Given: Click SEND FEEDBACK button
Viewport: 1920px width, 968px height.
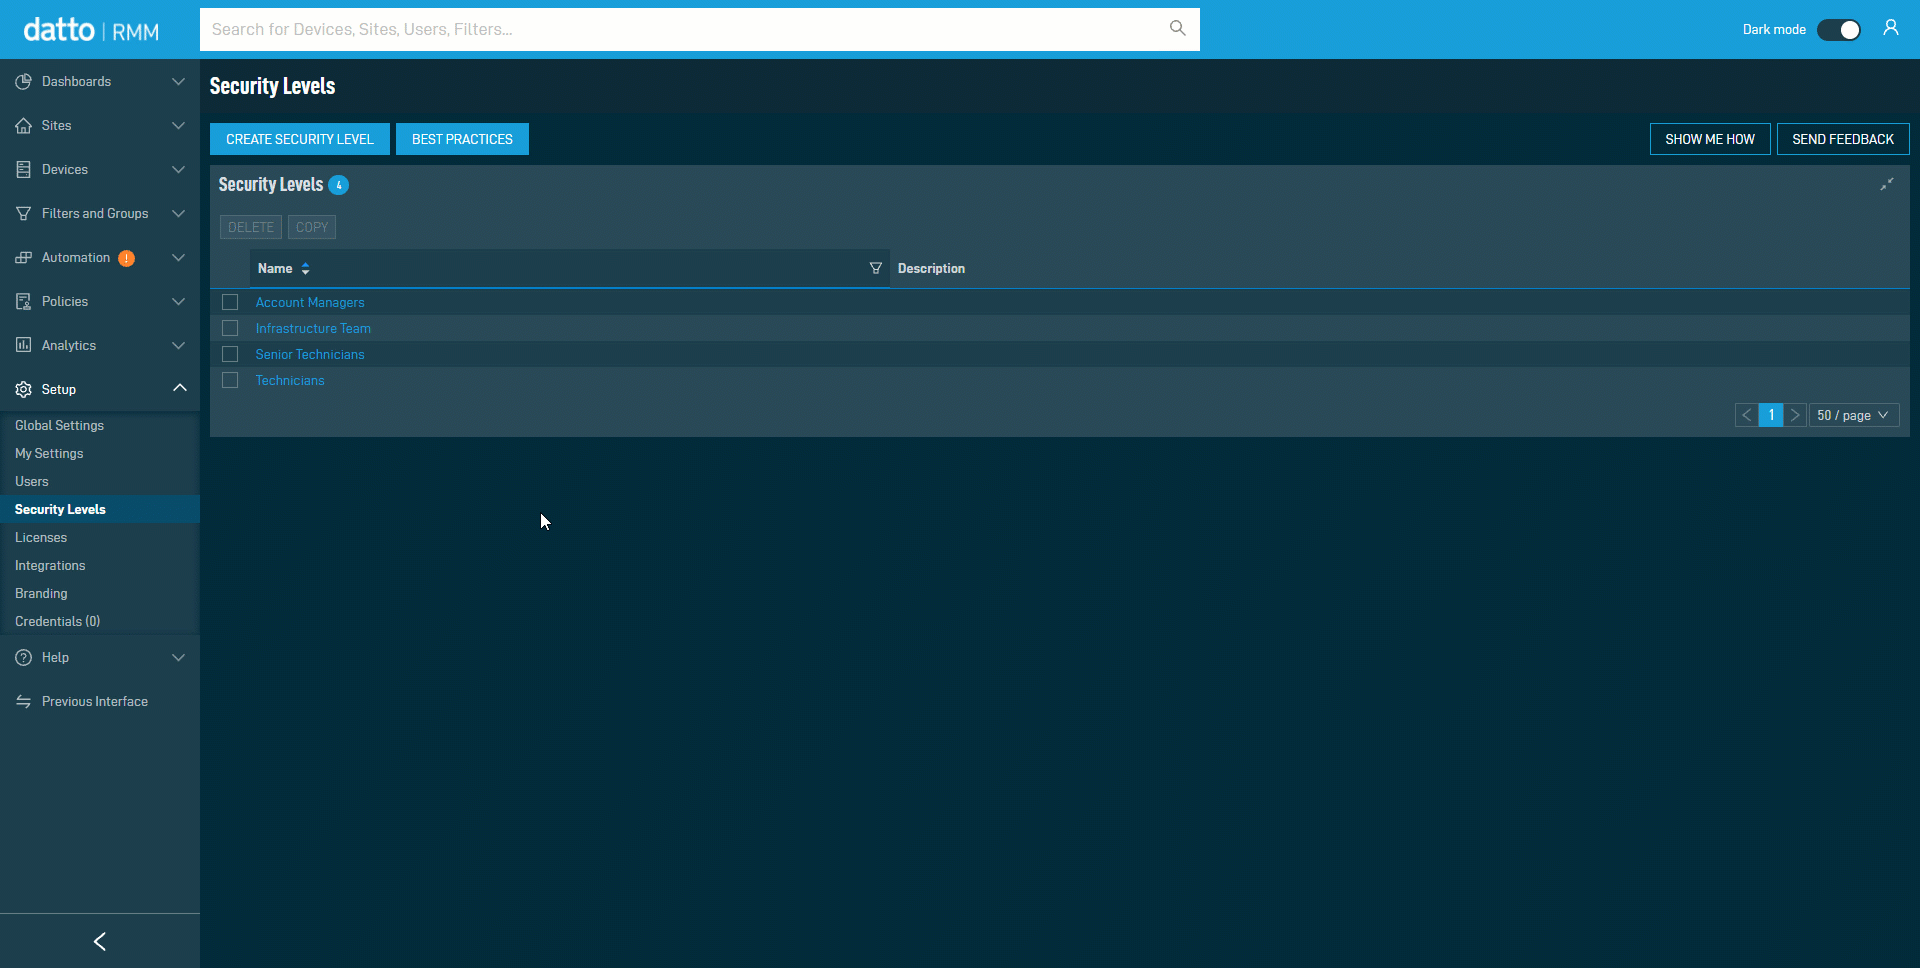Looking at the screenshot, I should (1843, 139).
